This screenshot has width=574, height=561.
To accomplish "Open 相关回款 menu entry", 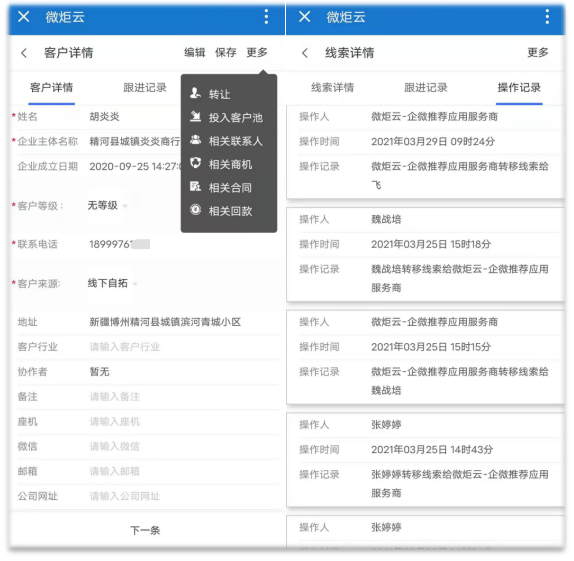I will click(230, 211).
